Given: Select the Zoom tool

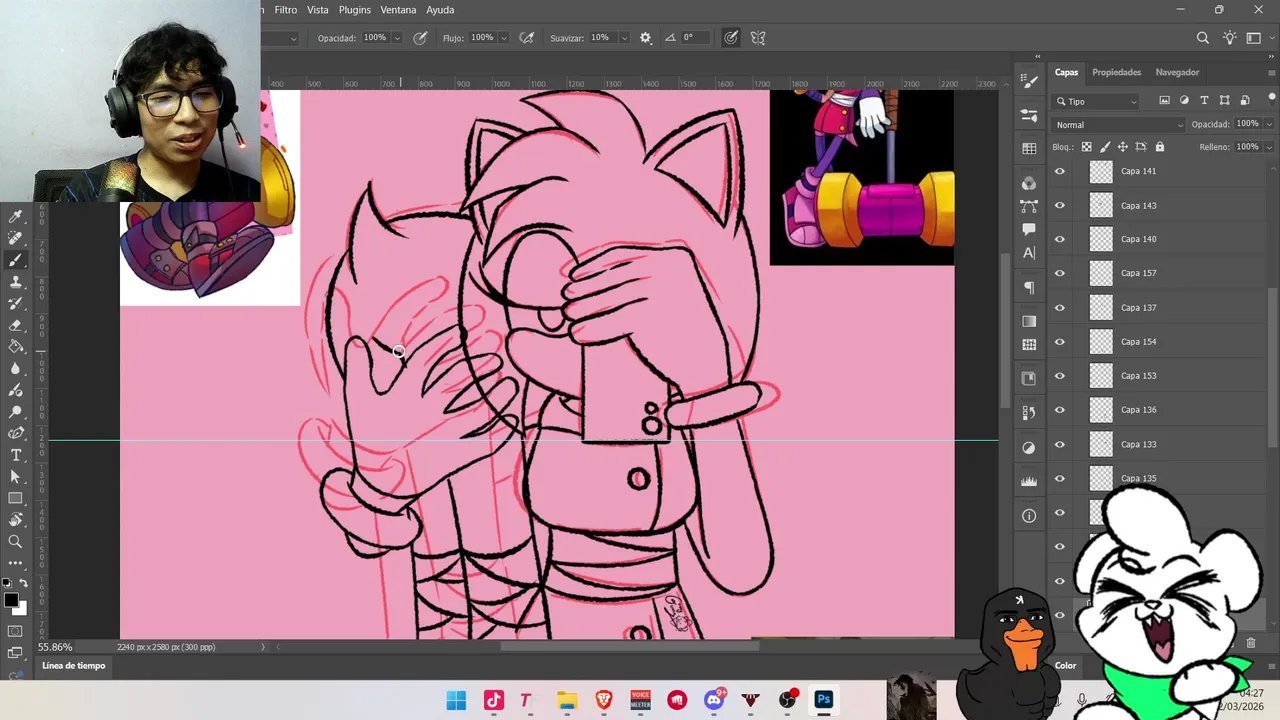Looking at the screenshot, I should pyautogui.click(x=15, y=542).
